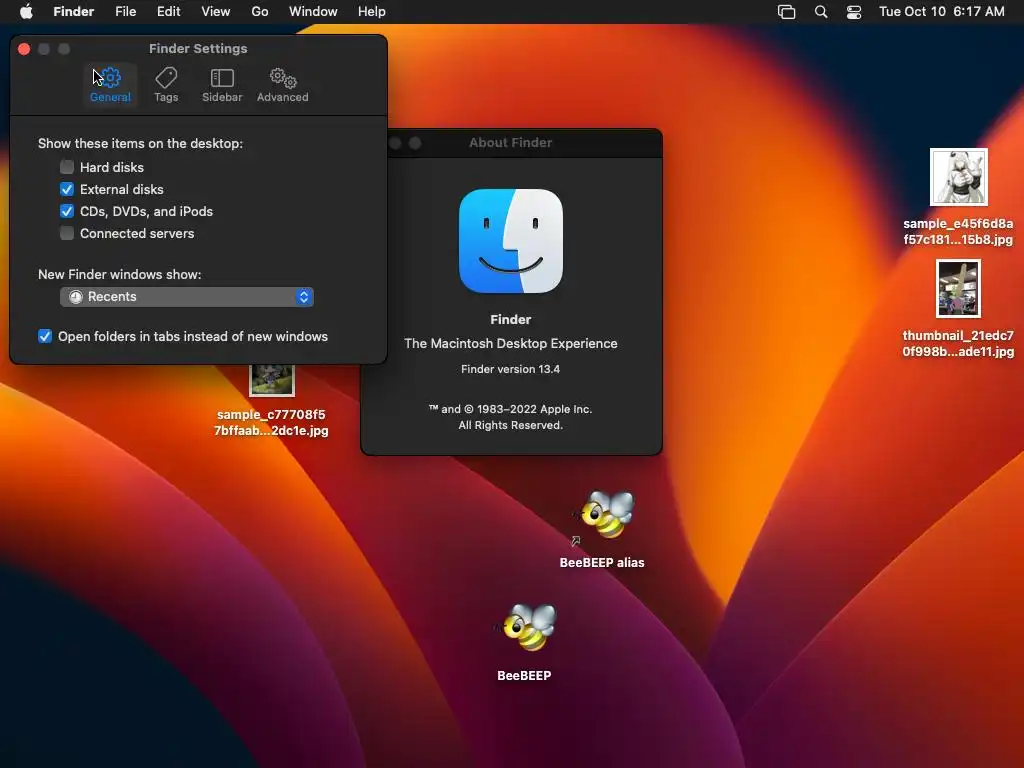Uncheck CDs, DVDs, and iPods checkbox

pyautogui.click(x=67, y=211)
